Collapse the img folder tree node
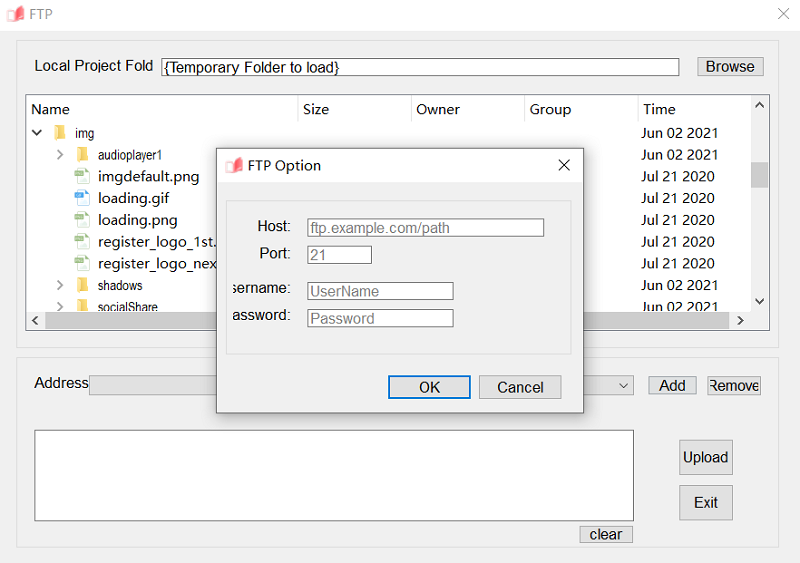The height and width of the screenshot is (563, 800). click(37, 133)
